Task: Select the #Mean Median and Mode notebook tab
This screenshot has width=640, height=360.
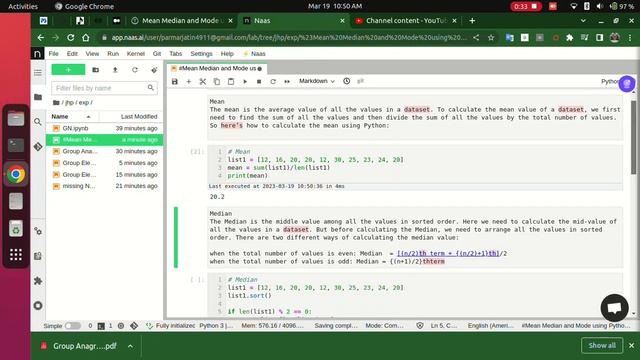Action: [217, 68]
